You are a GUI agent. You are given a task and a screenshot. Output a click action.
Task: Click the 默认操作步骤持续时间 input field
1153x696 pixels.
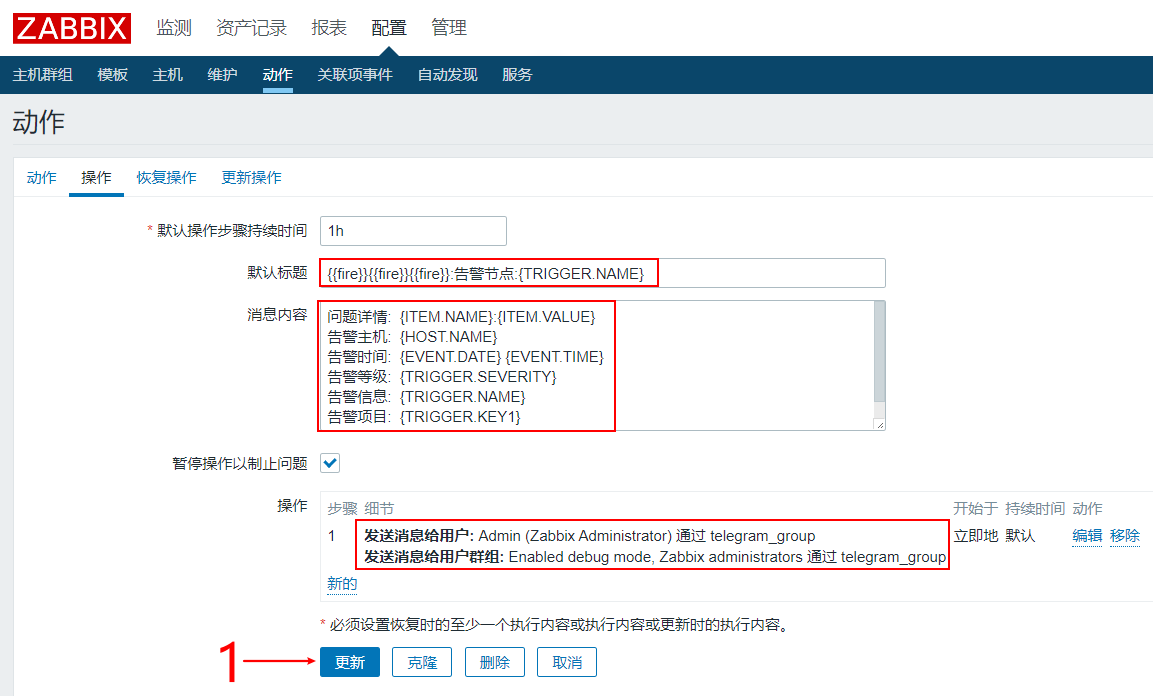pos(413,231)
